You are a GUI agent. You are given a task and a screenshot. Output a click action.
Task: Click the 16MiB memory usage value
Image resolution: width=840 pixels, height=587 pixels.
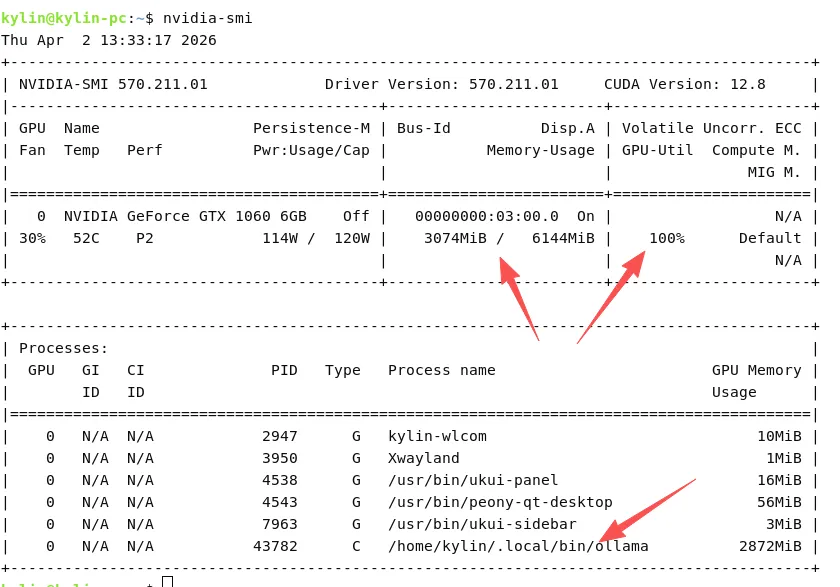[x=779, y=480]
